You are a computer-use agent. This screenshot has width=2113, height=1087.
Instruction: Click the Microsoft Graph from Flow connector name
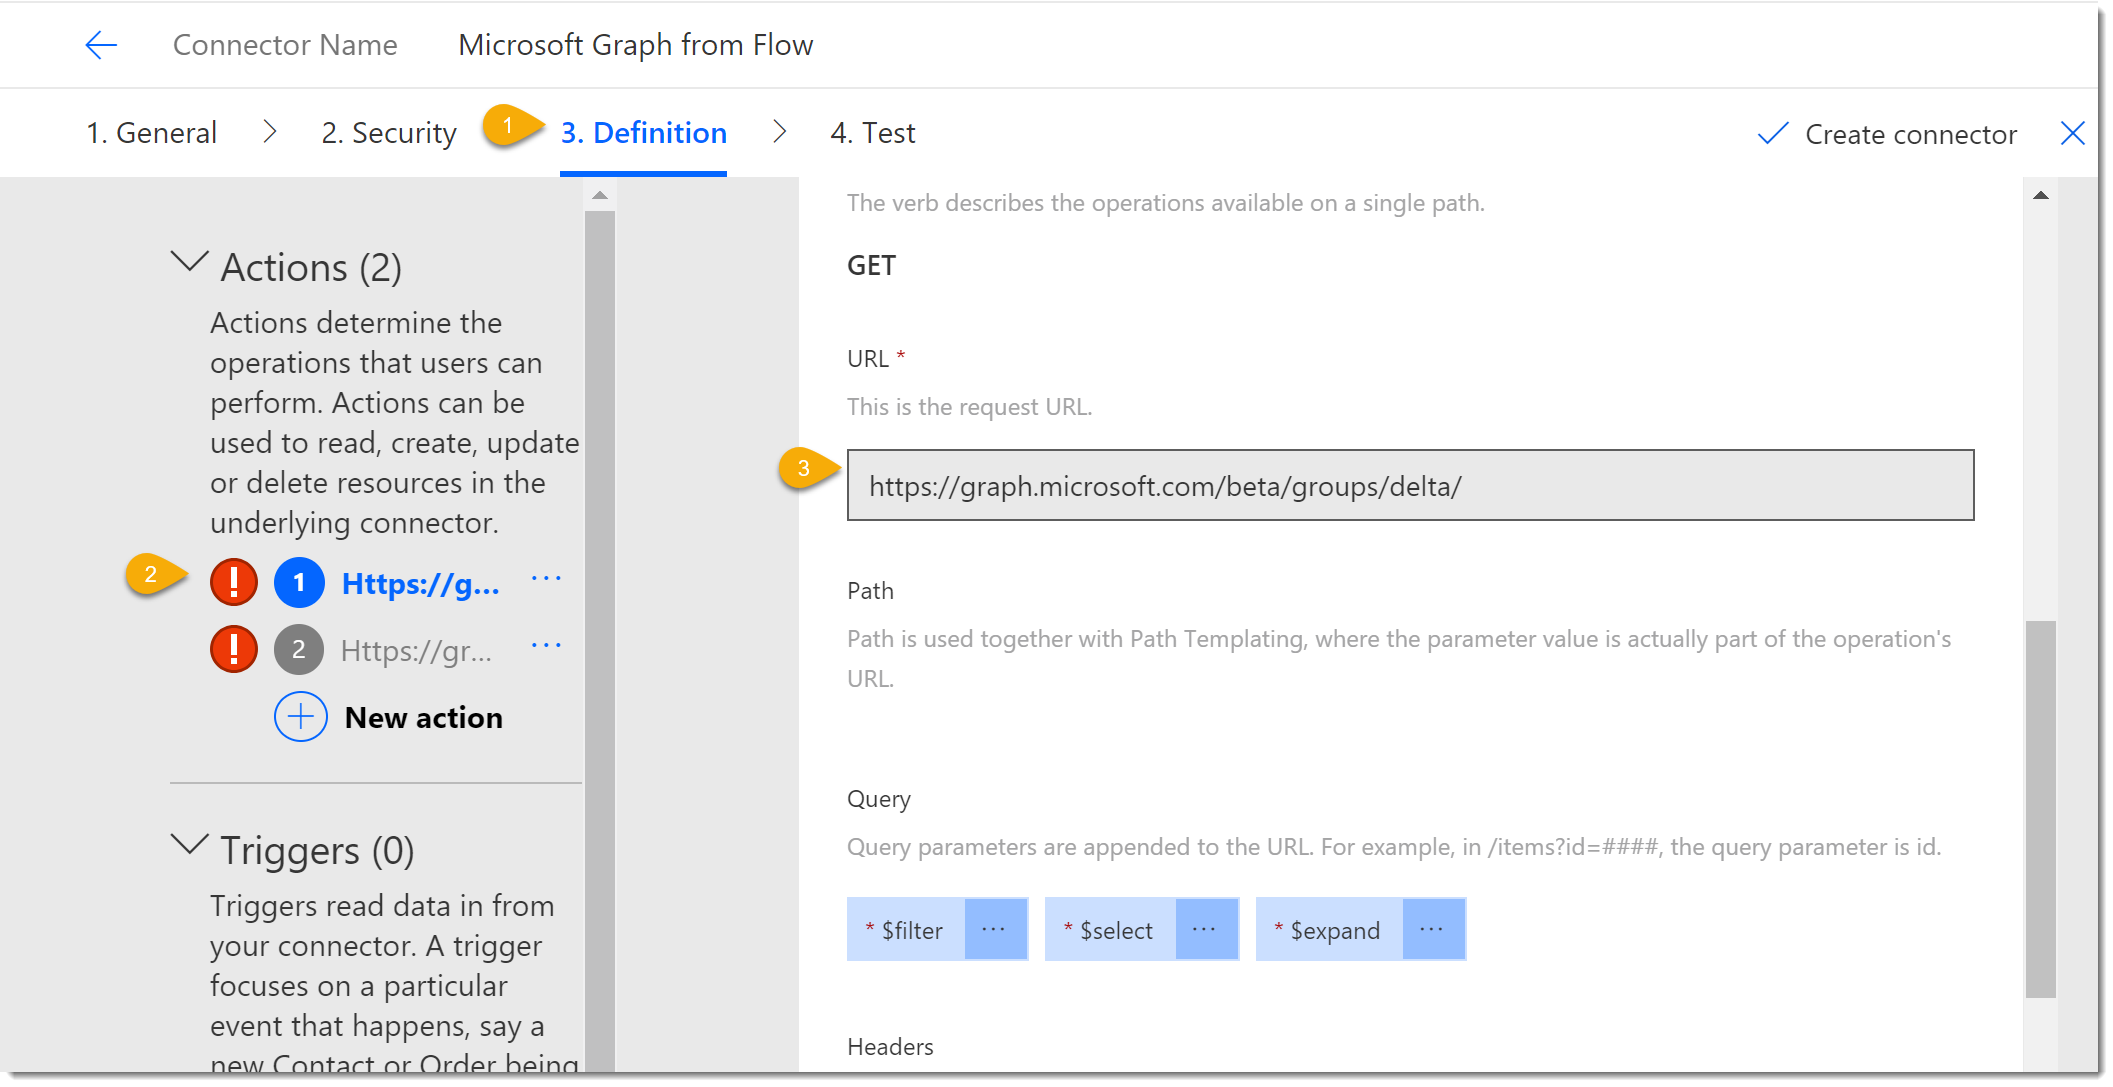click(x=636, y=45)
